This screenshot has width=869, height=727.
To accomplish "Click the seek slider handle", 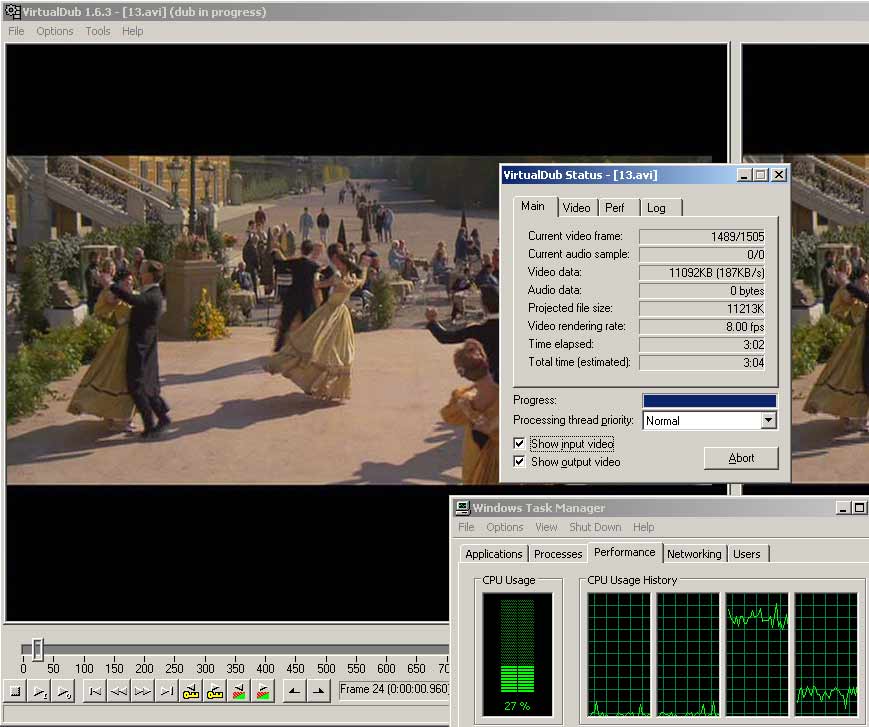I will pyautogui.click(x=38, y=648).
